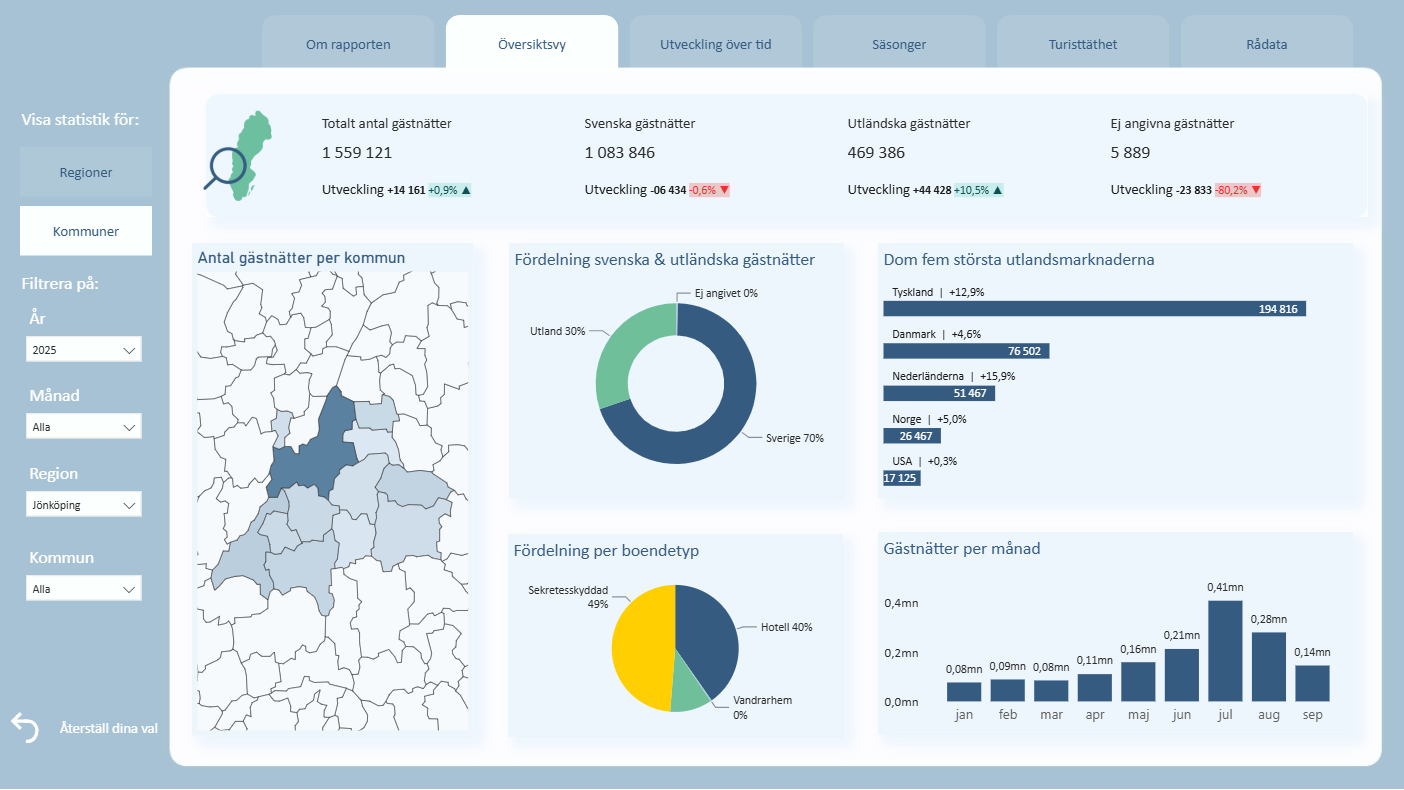Select the jul bar in monthly chart

click(1225, 650)
